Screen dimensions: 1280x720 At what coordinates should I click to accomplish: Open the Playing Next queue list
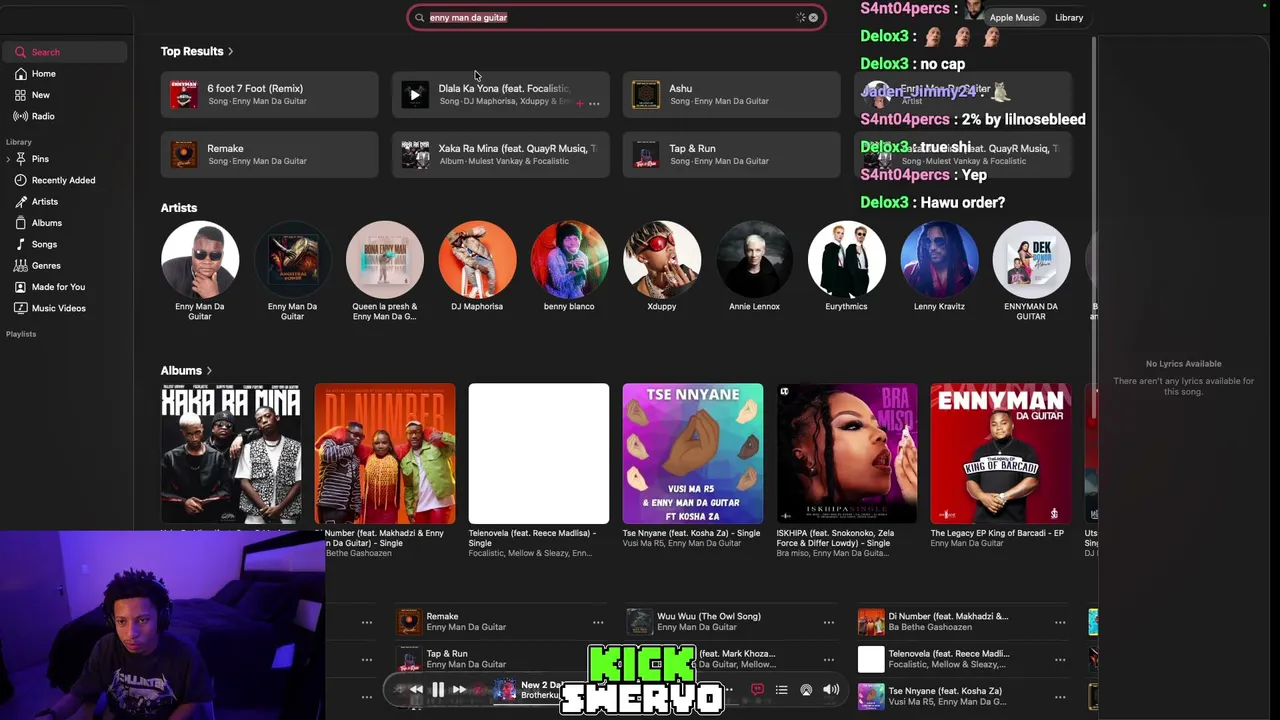[782, 689]
